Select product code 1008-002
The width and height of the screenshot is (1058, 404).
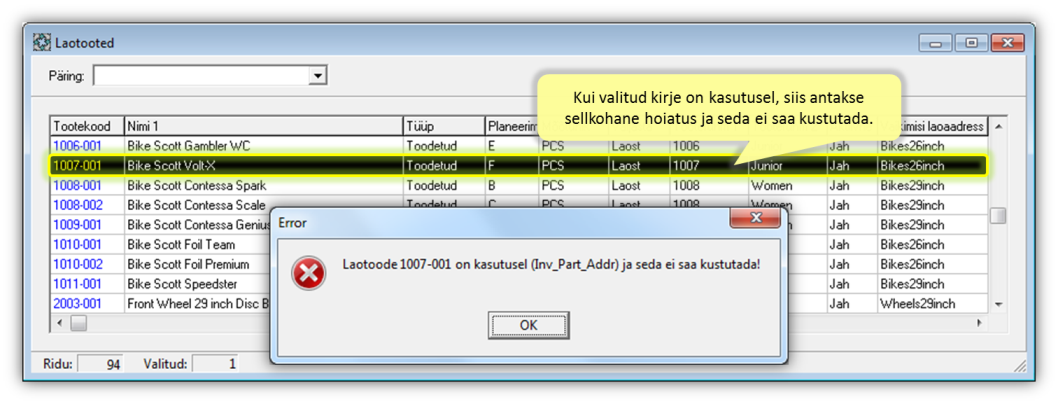(x=77, y=204)
